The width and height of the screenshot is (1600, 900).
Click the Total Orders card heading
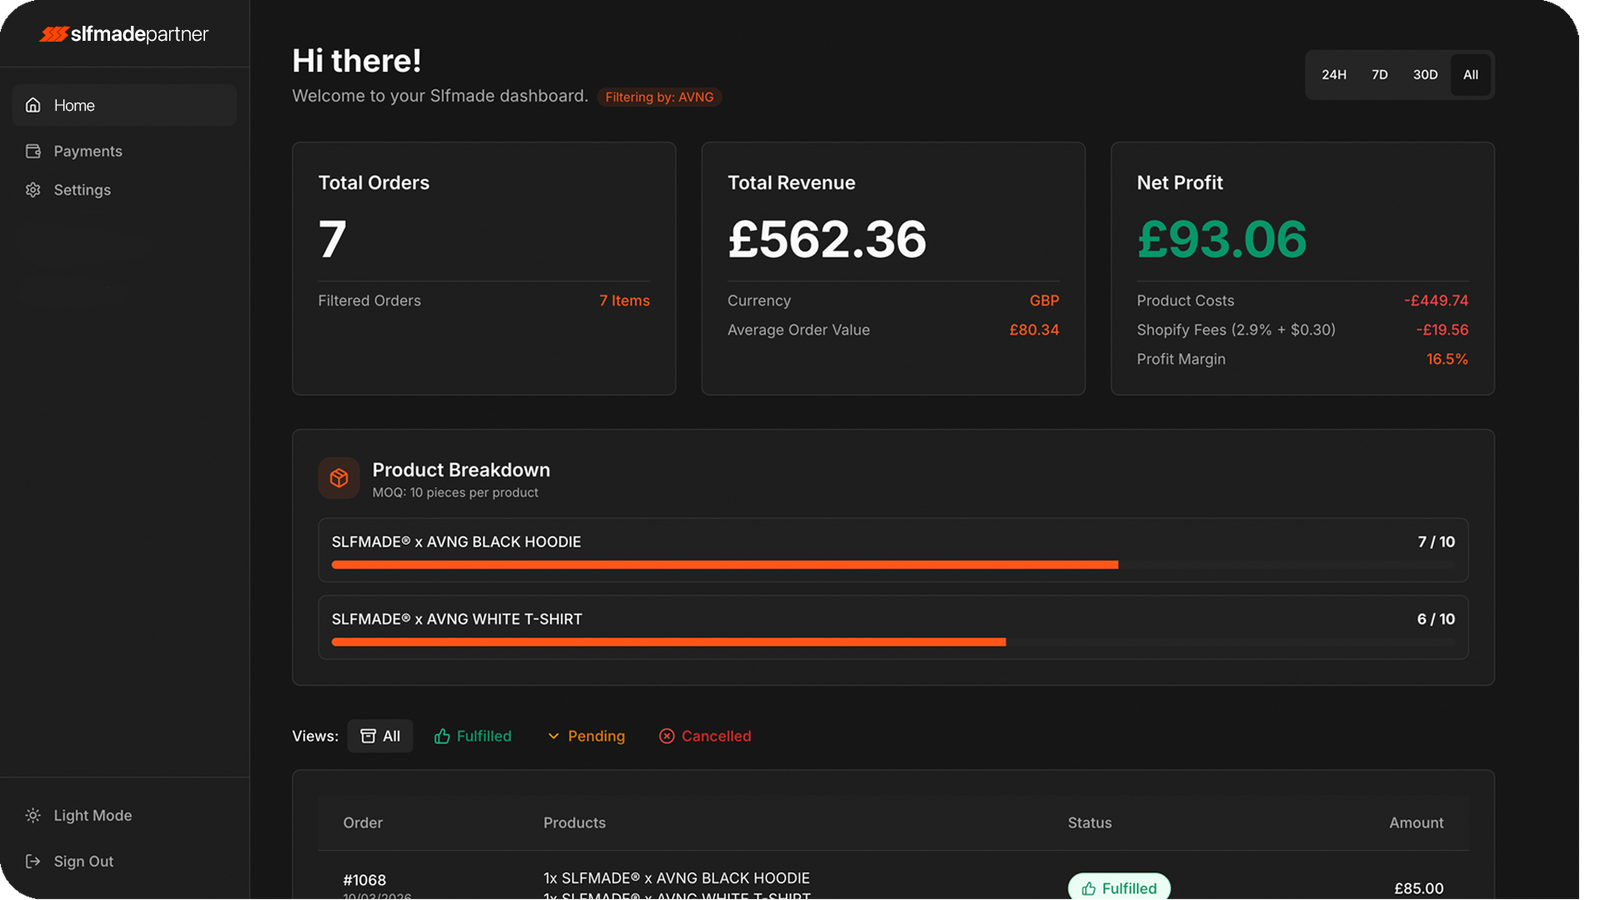click(374, 183)
